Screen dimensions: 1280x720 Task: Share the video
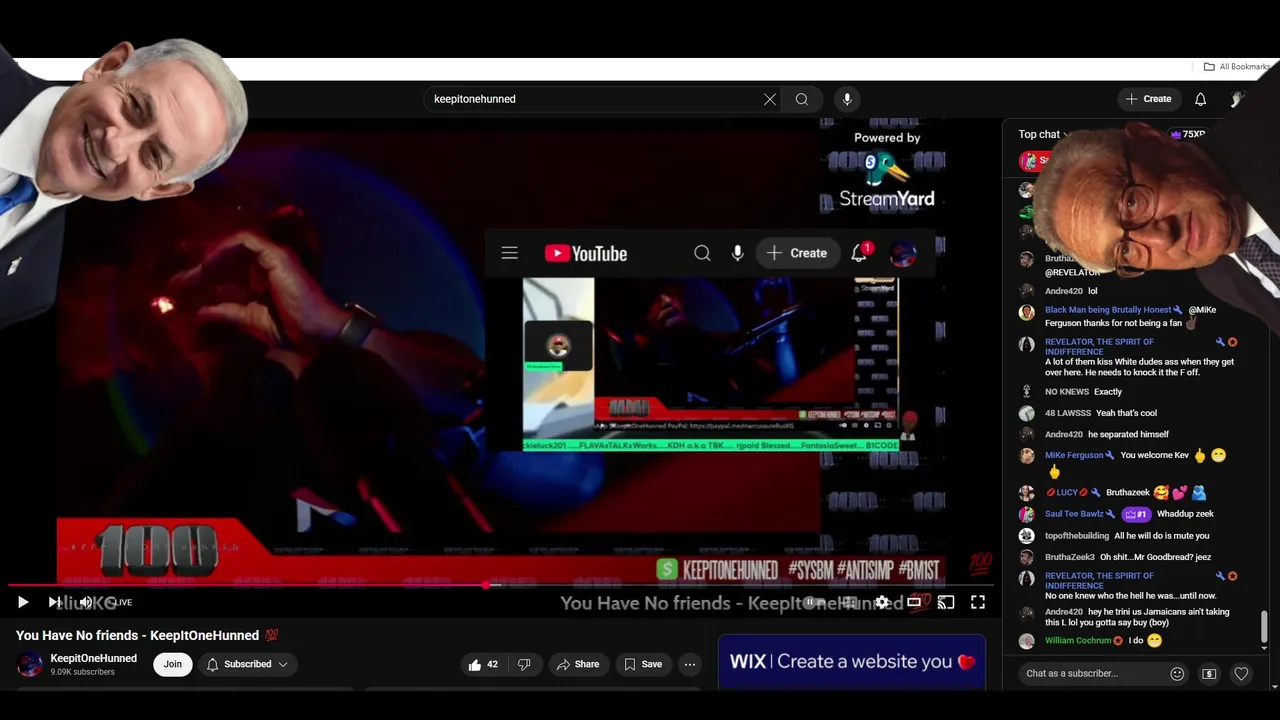[x=578, y=664]
